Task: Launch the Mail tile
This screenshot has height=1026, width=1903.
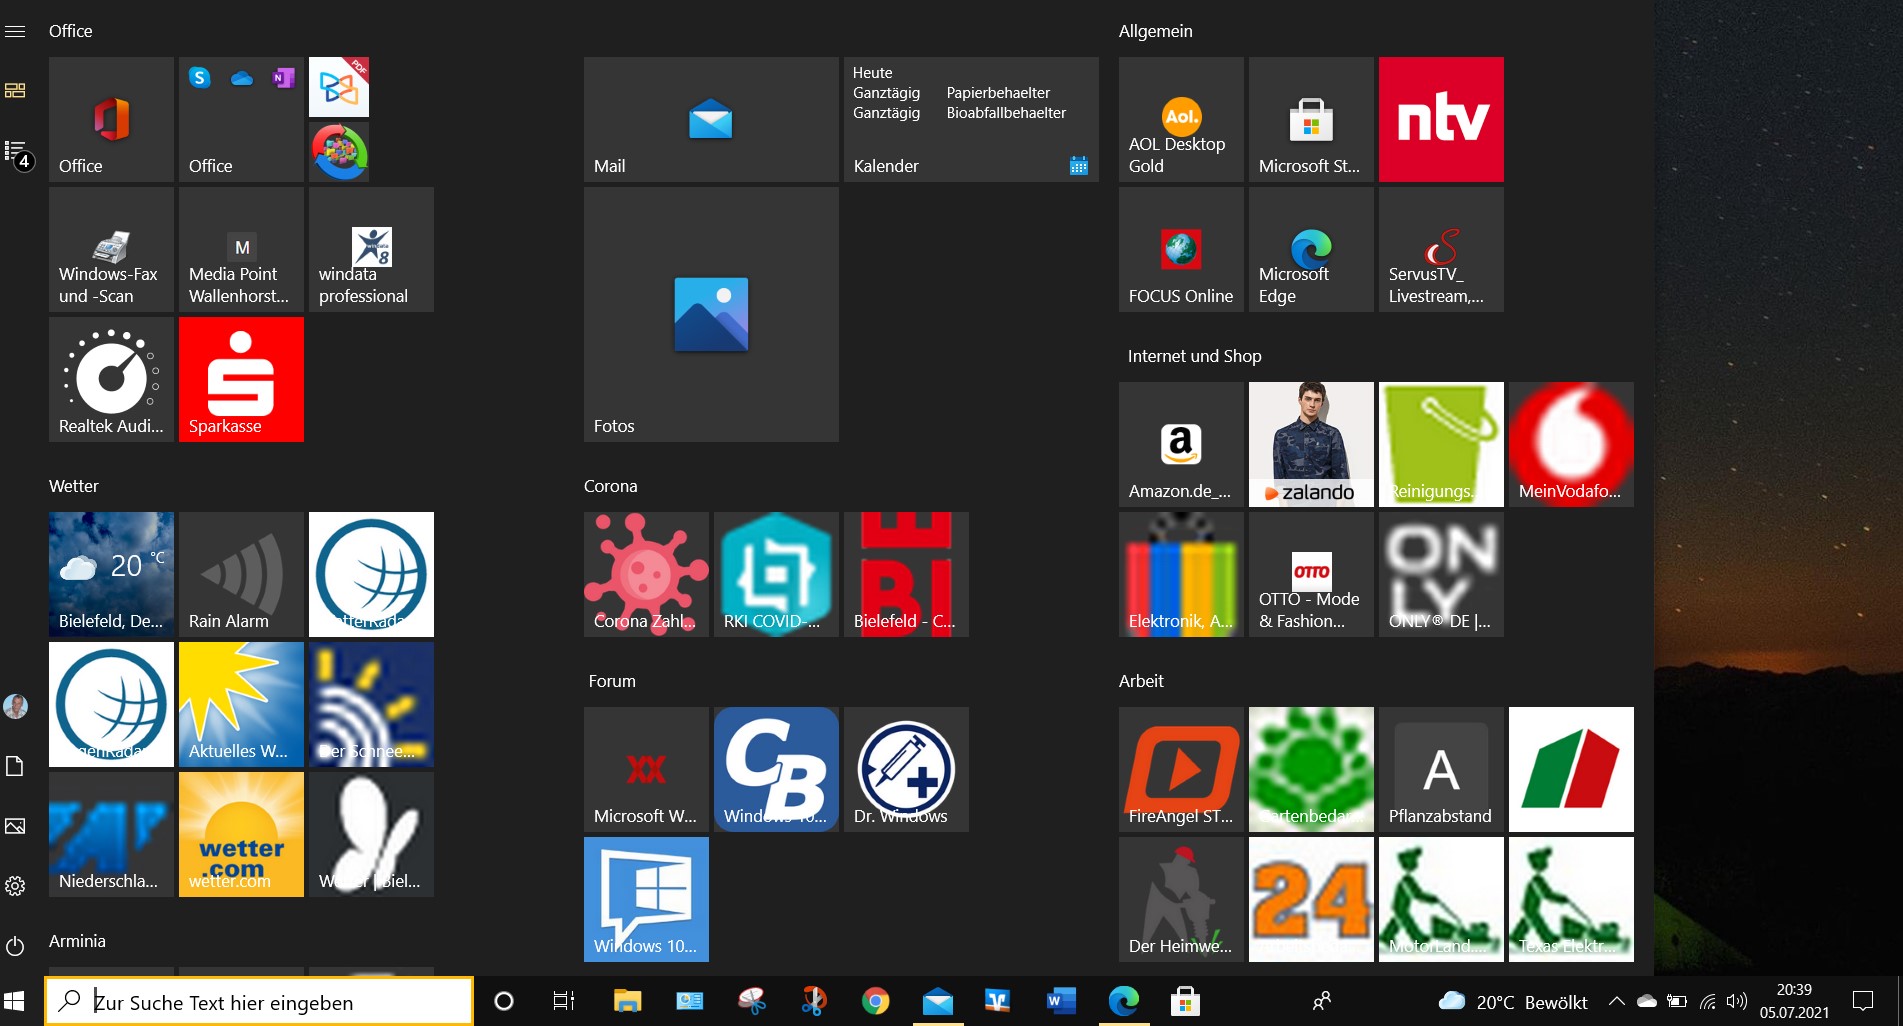Action: click(x=711, y=119)
